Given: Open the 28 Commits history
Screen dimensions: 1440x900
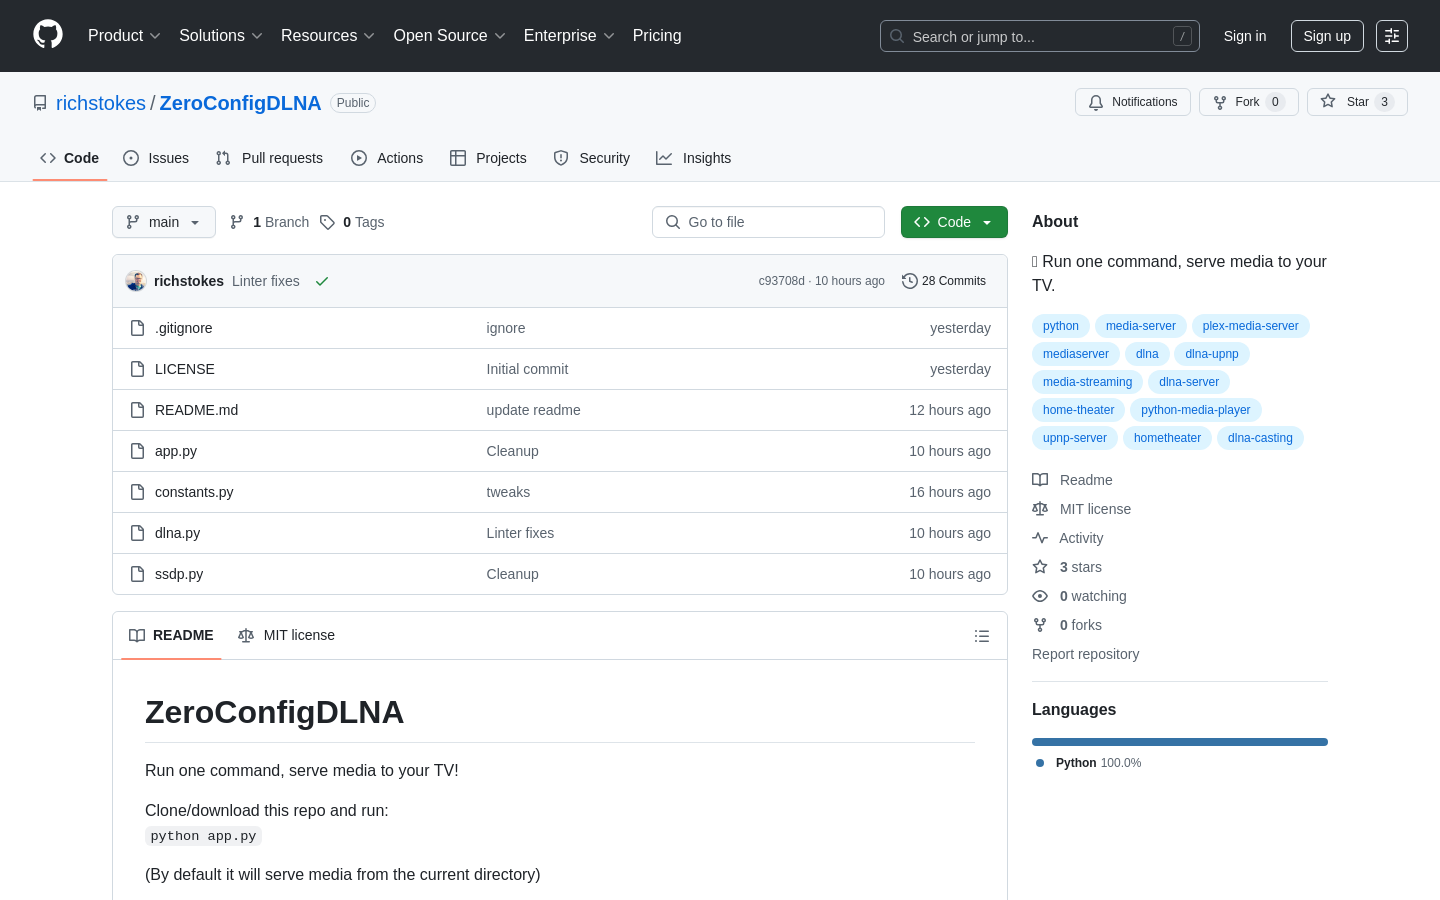Looking at the screenshot, I should pos(944,281).
